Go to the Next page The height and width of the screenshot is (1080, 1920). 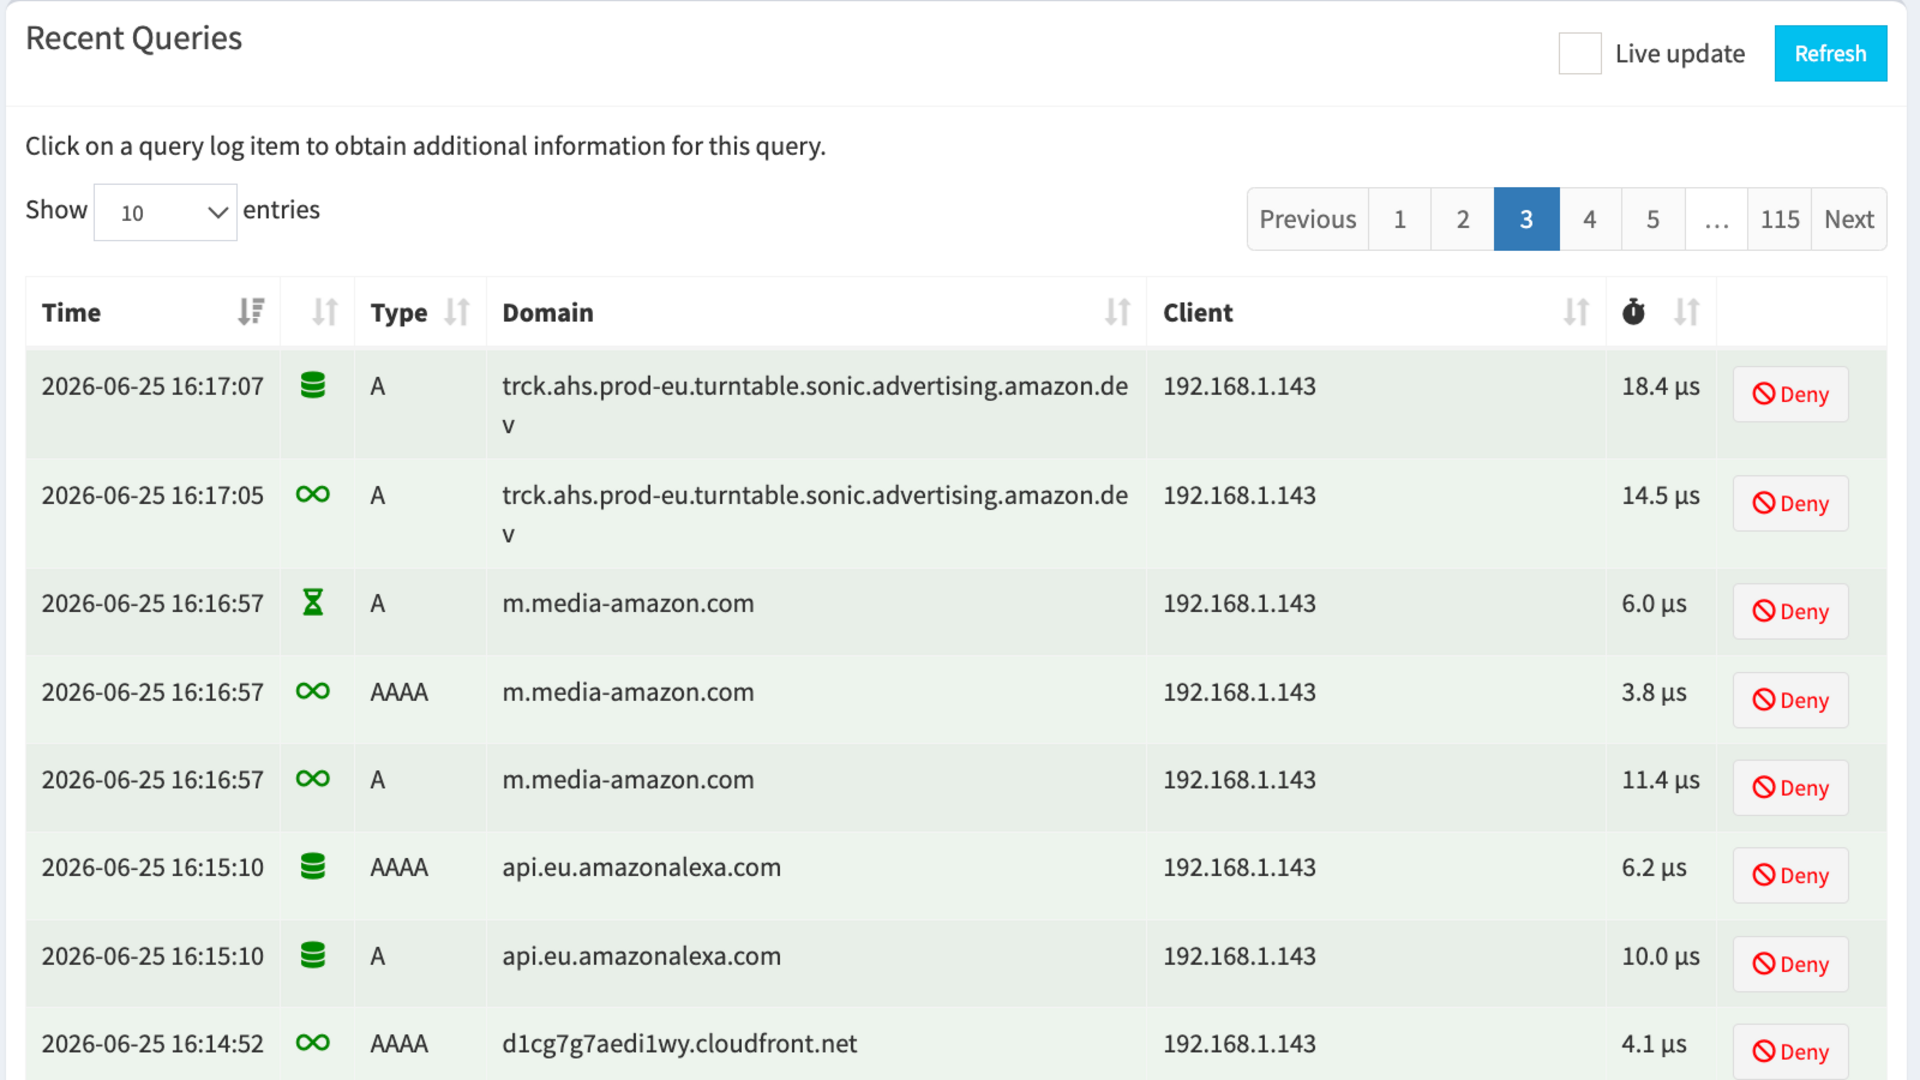(1848, 219)
